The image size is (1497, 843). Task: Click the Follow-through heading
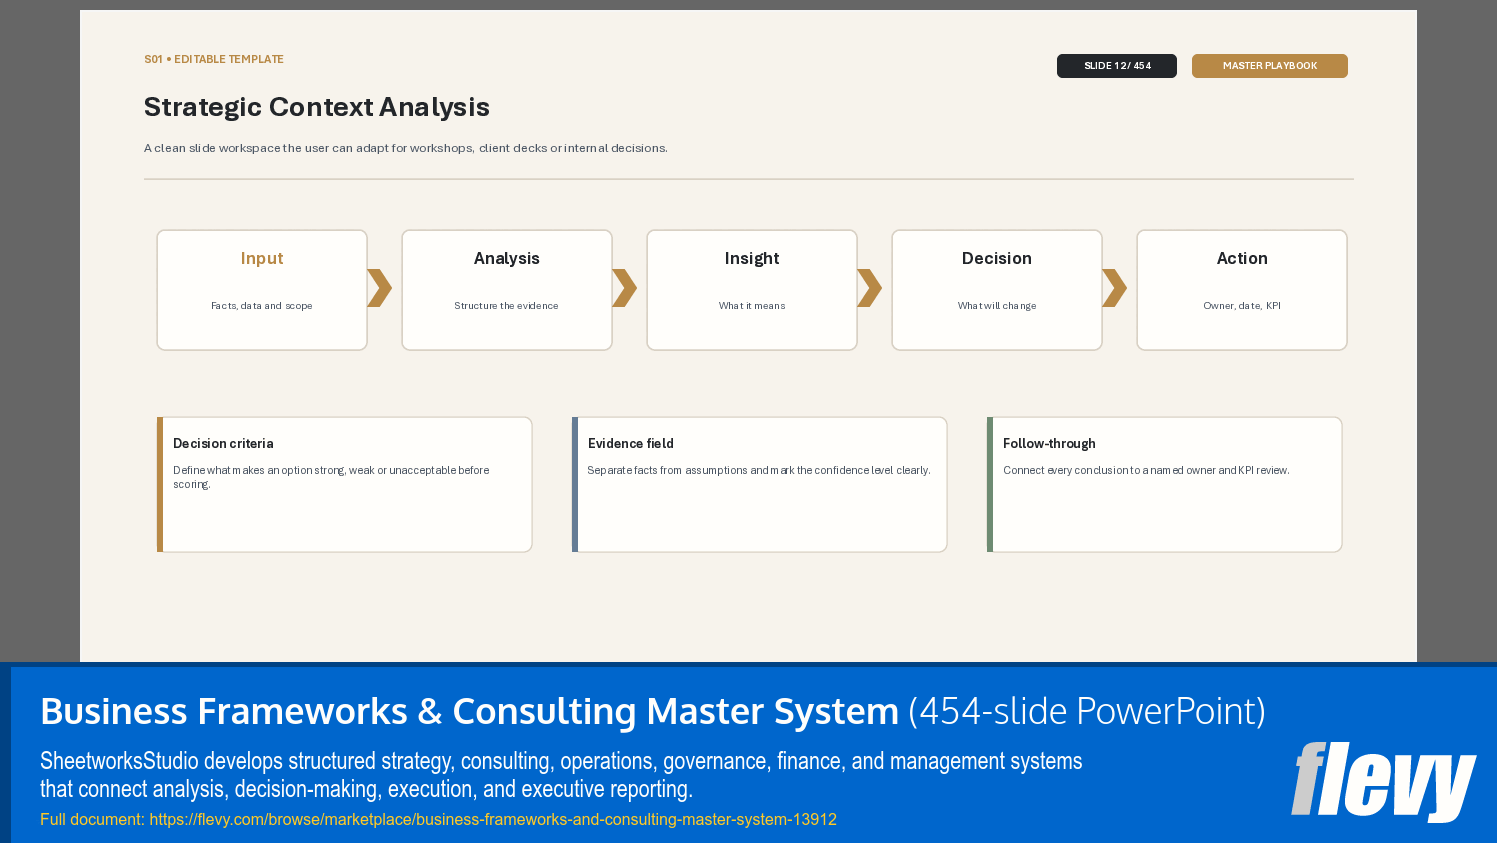tap(1049, 443)
